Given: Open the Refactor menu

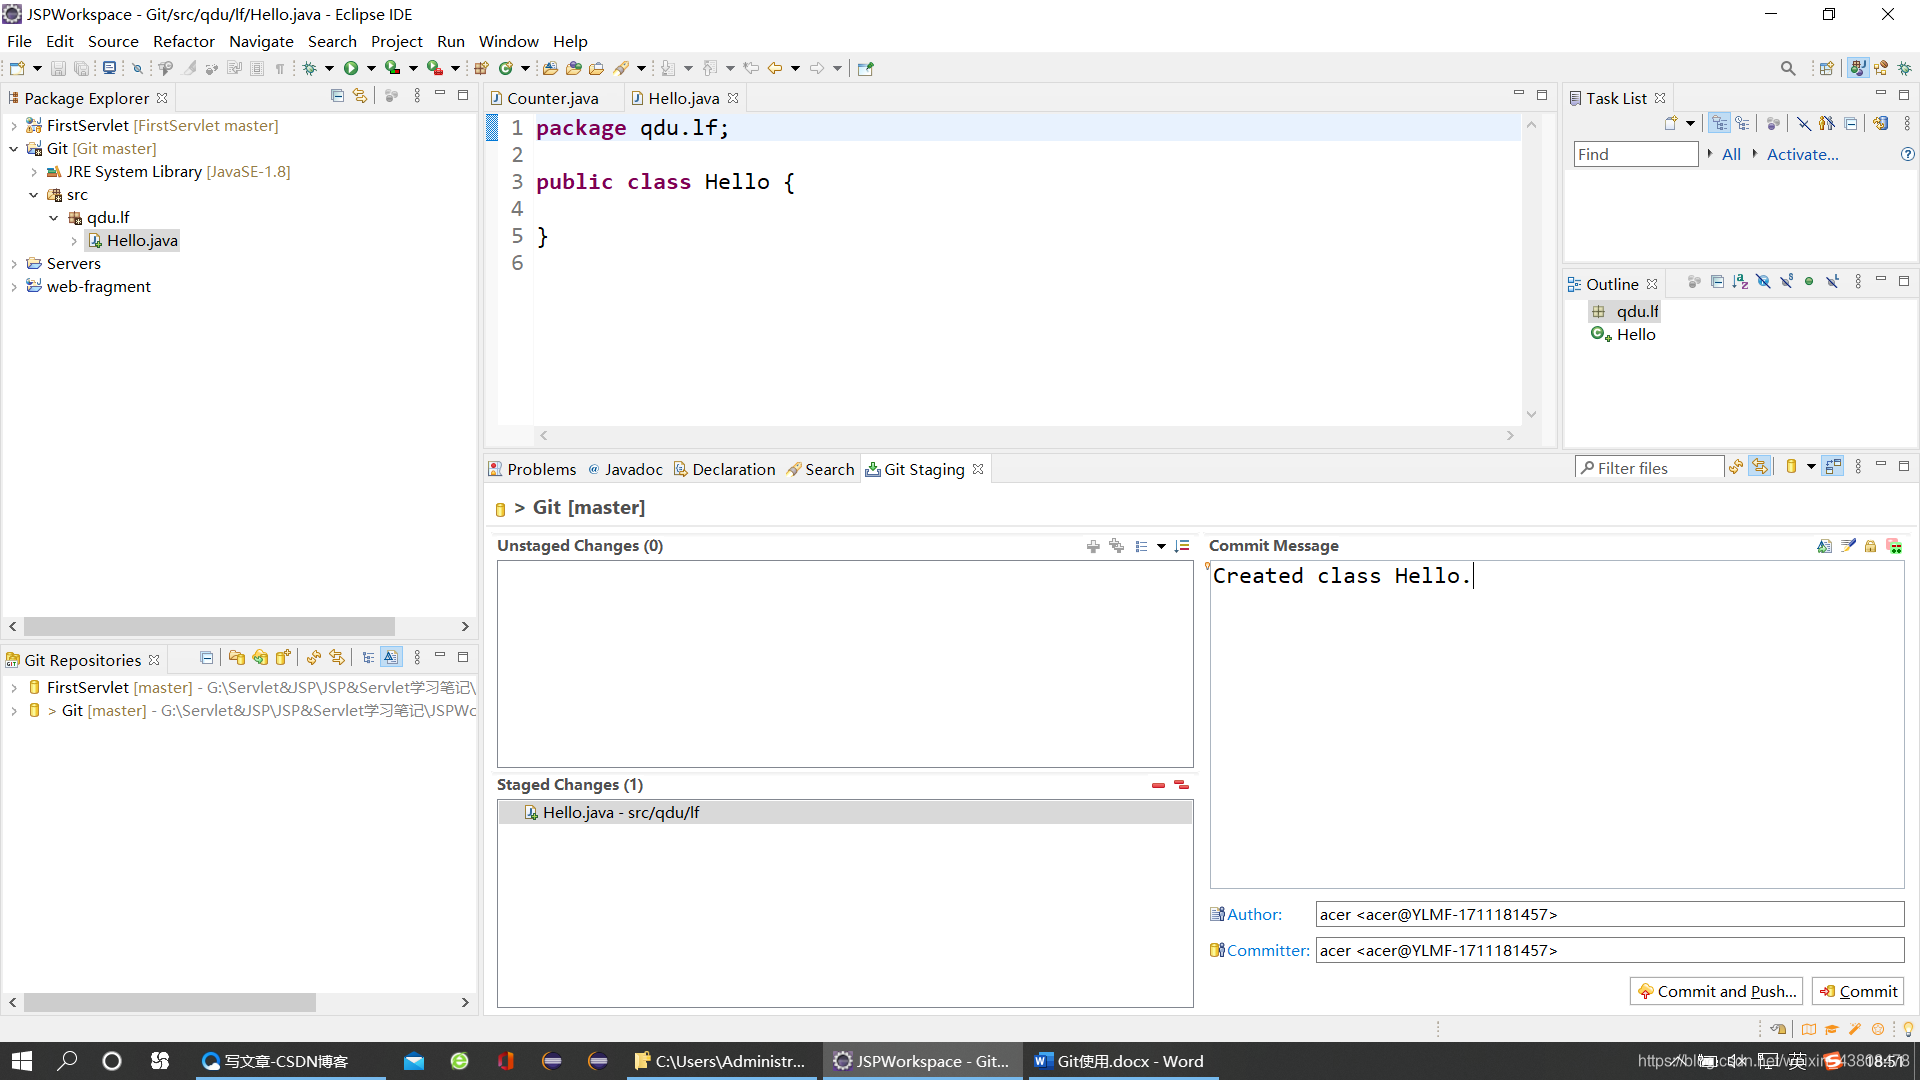Looking at the screenshot, I should point(184,41).
